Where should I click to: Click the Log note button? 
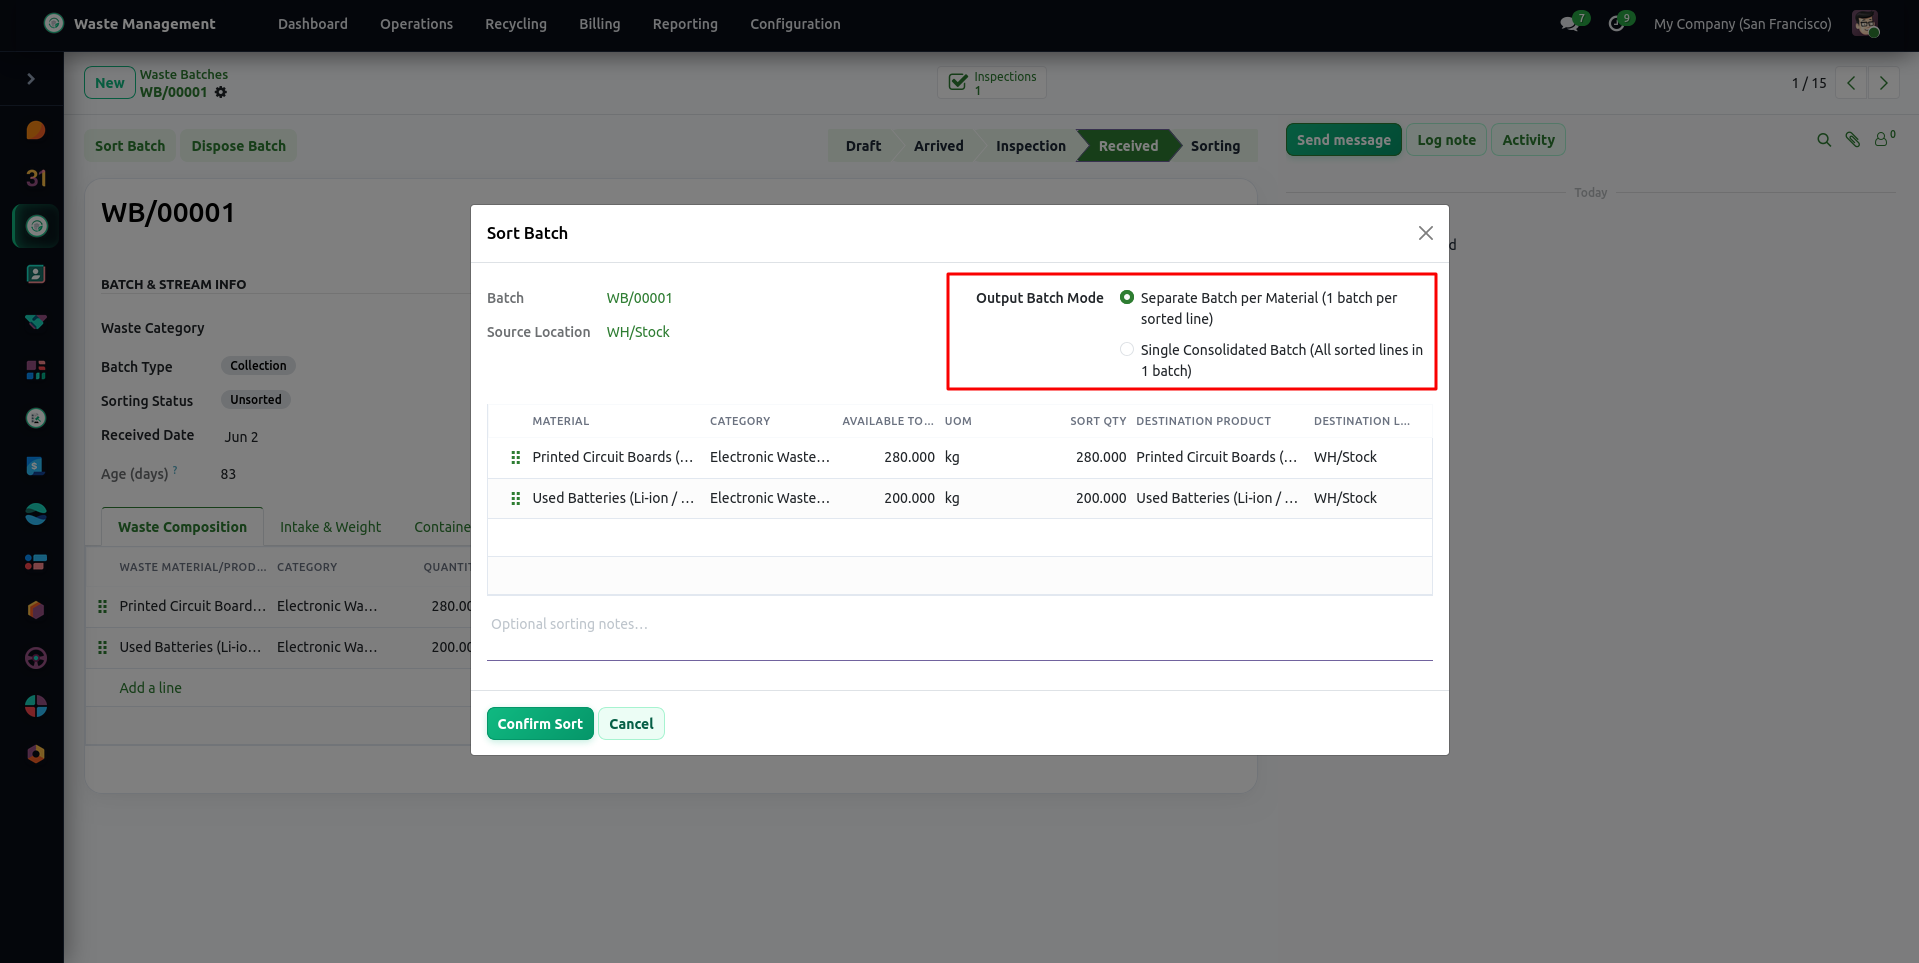[x=1446, y=140]
